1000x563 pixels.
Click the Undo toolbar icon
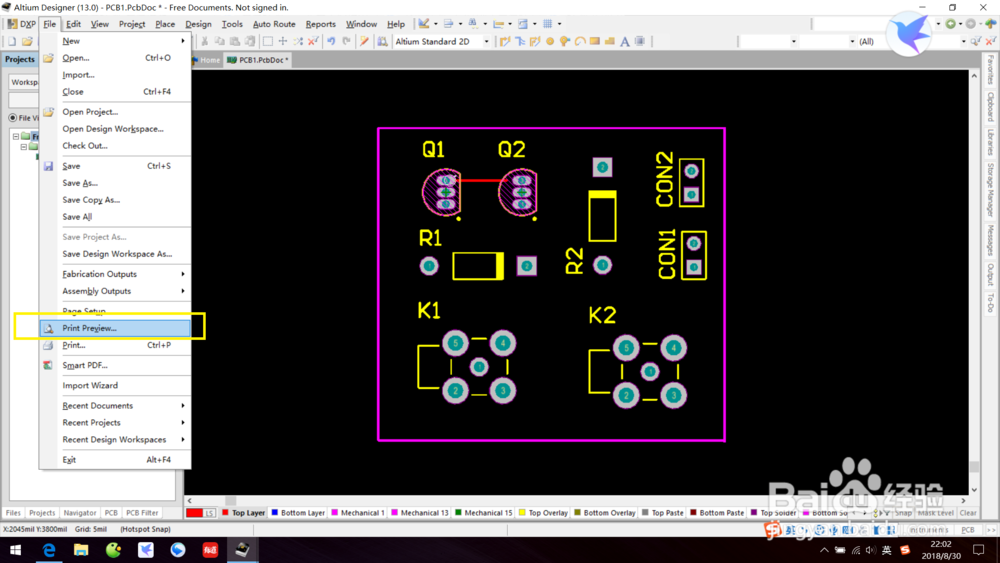(x=331, y=41)
